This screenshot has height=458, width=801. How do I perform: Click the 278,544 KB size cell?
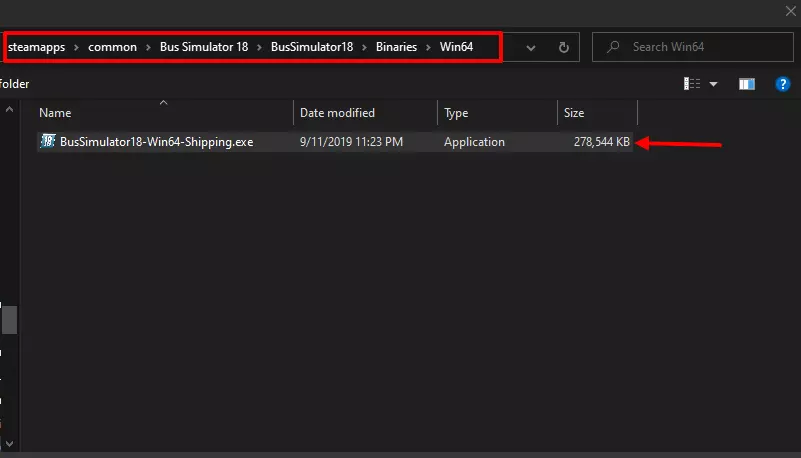click(601, 142)
